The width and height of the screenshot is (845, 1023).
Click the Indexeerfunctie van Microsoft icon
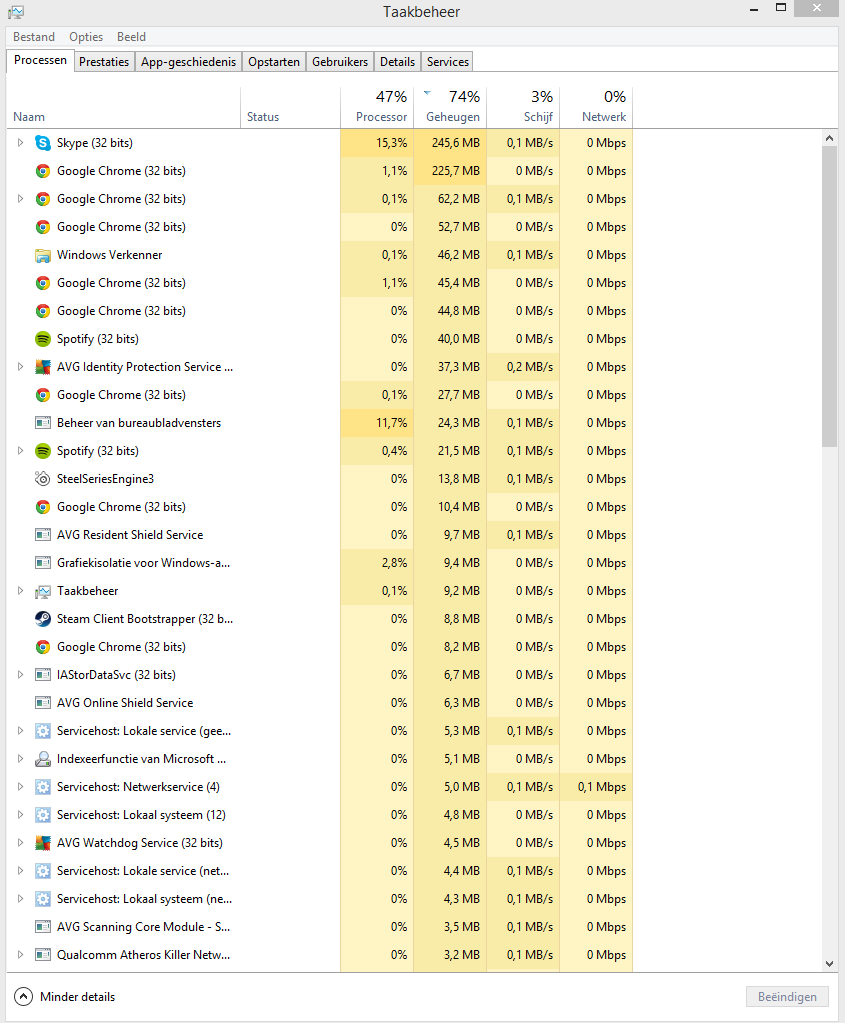[x=42, y=759]
